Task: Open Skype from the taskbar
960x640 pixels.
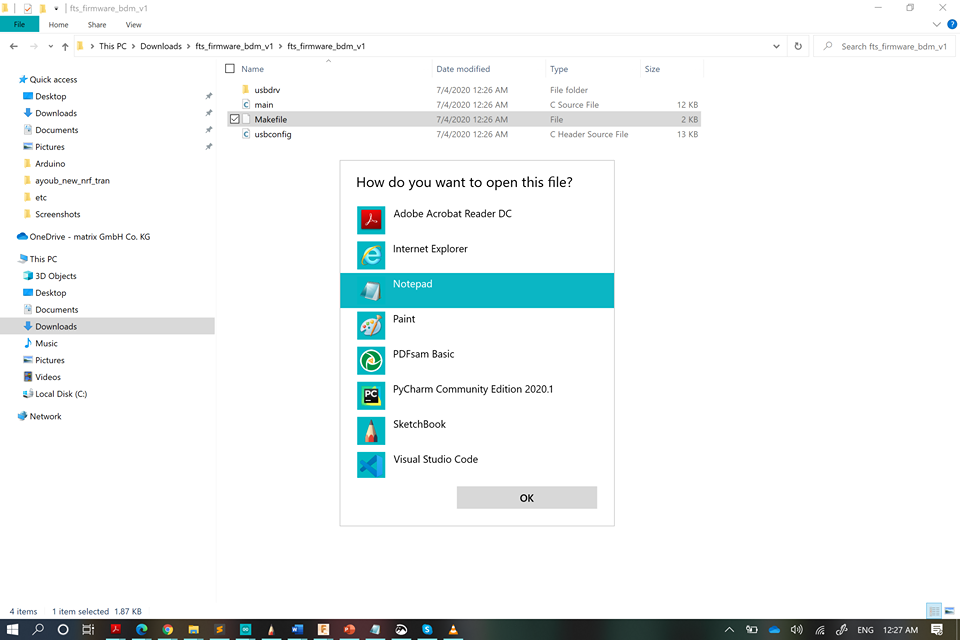Action: 427,630
